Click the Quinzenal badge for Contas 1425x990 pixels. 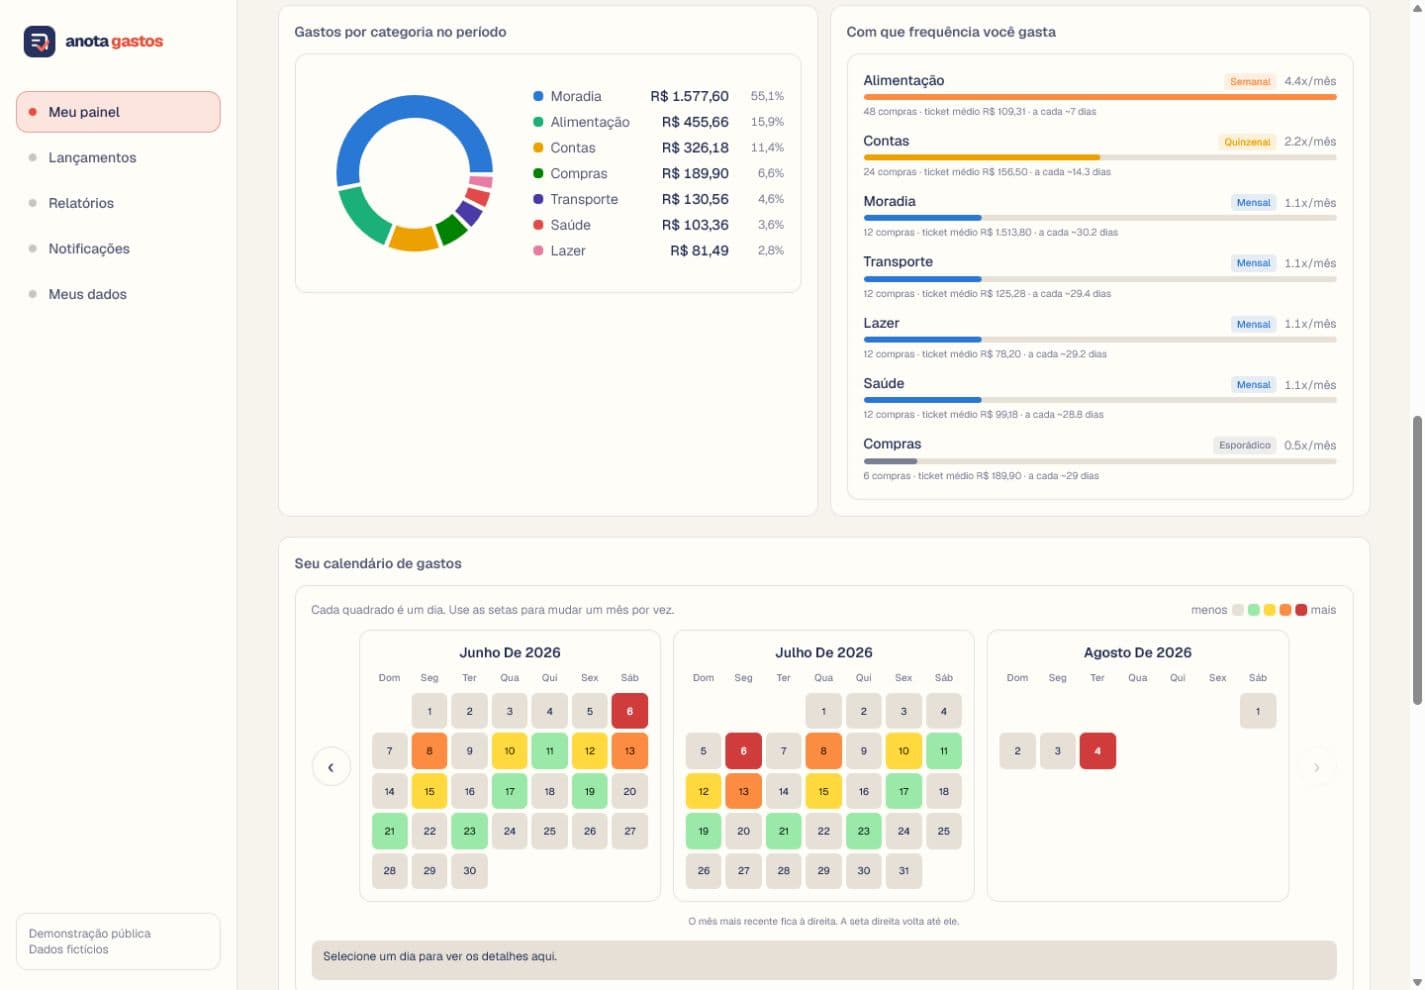(1247, 142)
